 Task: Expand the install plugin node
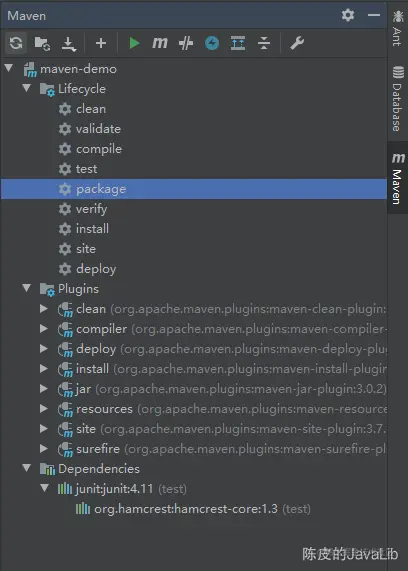44,369
